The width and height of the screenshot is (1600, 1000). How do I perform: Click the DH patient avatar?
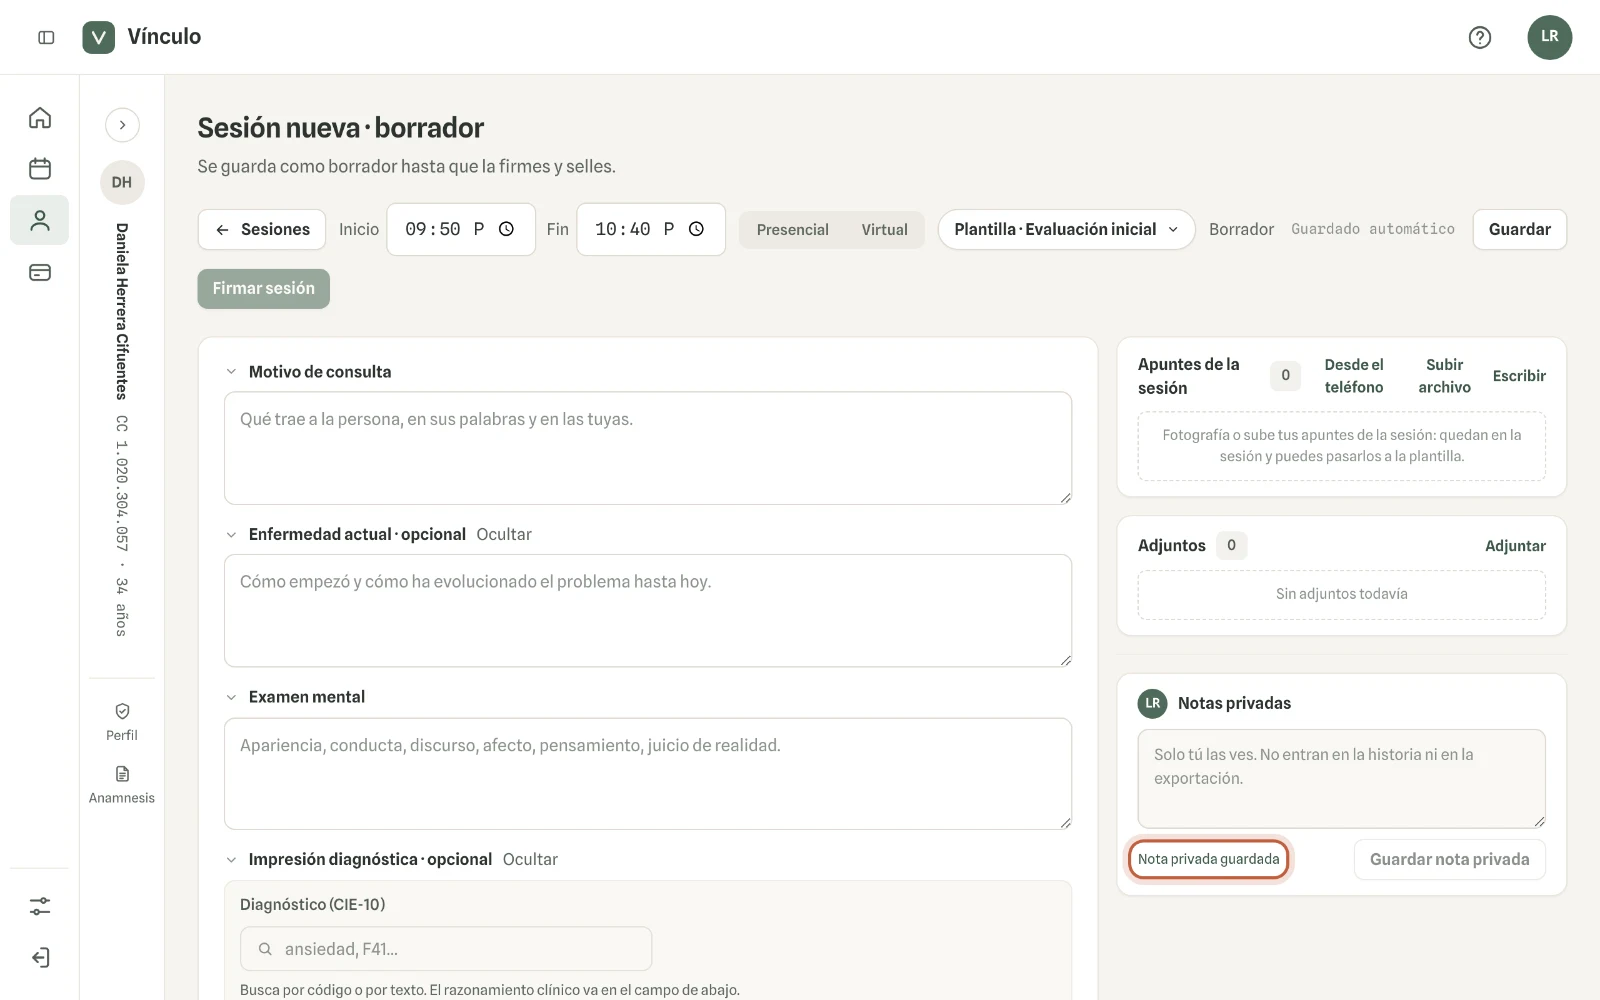pos(122,182)
